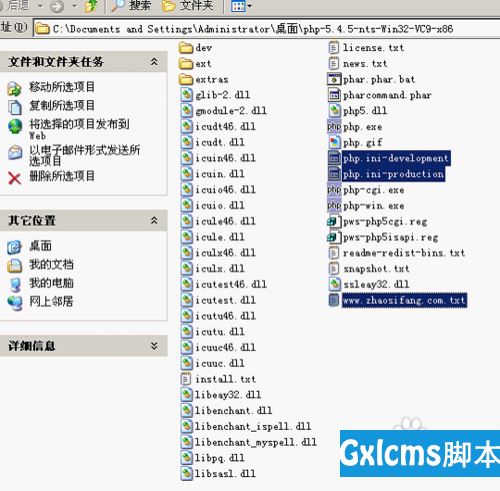Select the php.gif file icon
The image size is (500, 491).
(334, 142)
